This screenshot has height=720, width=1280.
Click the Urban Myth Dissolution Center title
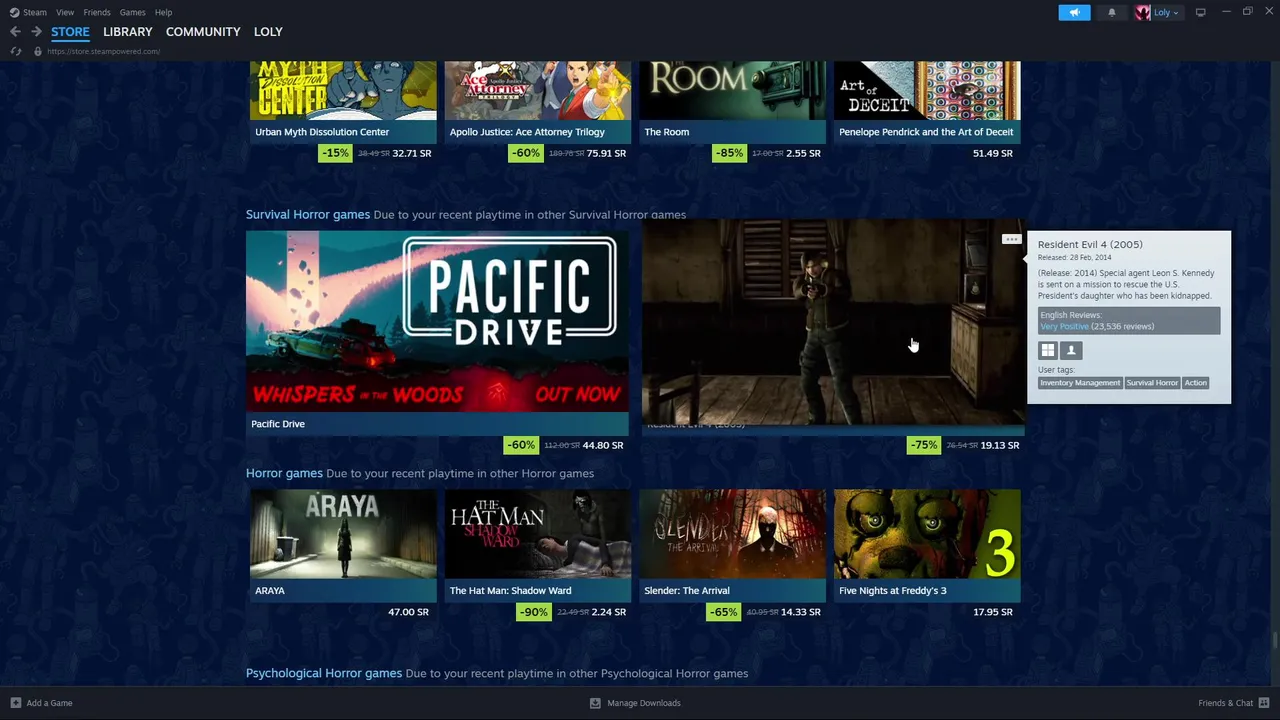click(x=322, y=132)
